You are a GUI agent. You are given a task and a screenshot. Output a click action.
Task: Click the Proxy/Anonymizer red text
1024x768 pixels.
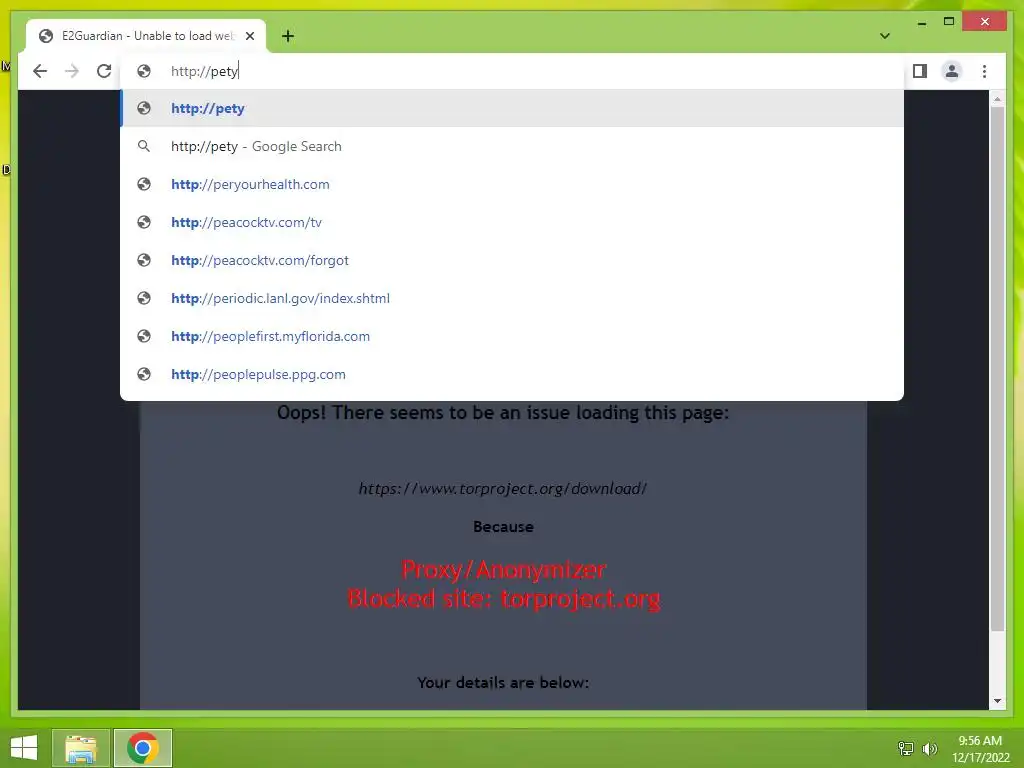click(504, 569)
